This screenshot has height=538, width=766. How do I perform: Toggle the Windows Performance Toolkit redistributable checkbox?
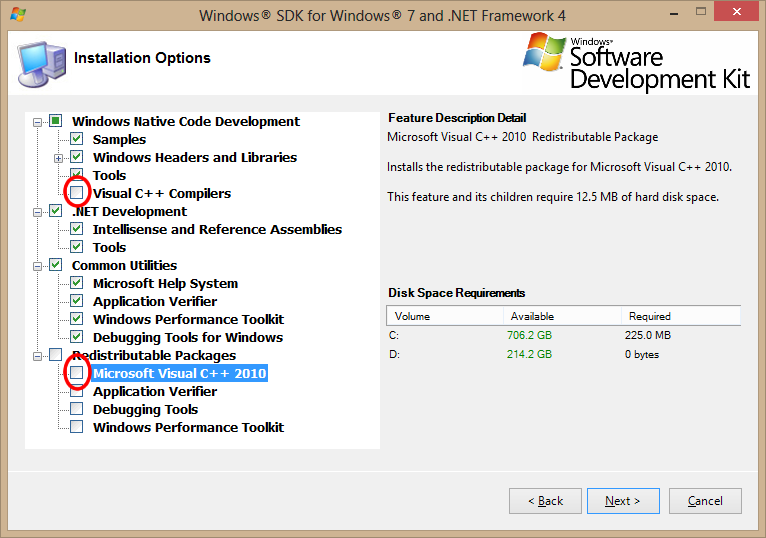[77, 427]
